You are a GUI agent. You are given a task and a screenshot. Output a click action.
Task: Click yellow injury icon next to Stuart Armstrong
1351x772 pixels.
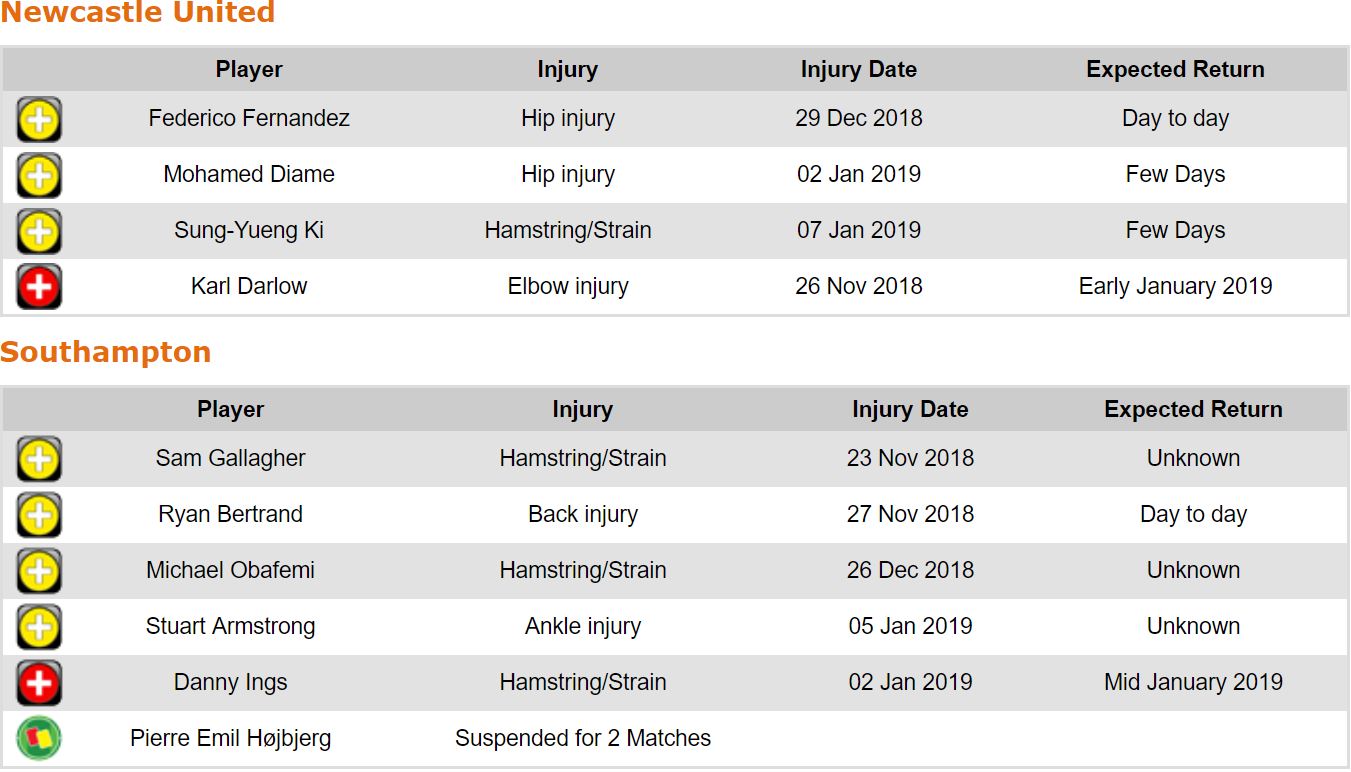39,628
